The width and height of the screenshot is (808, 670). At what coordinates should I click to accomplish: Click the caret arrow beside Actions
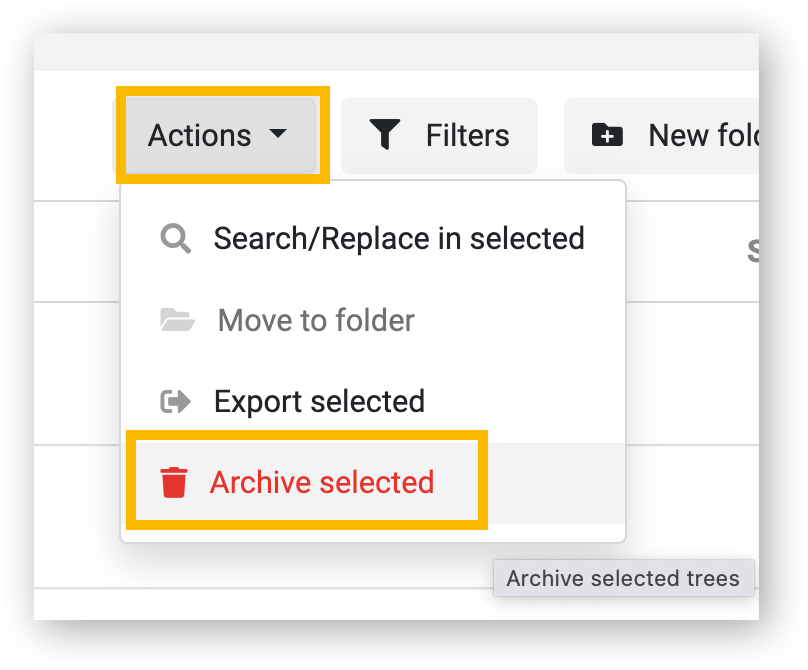pyautogui.click(x=278, y=133)
